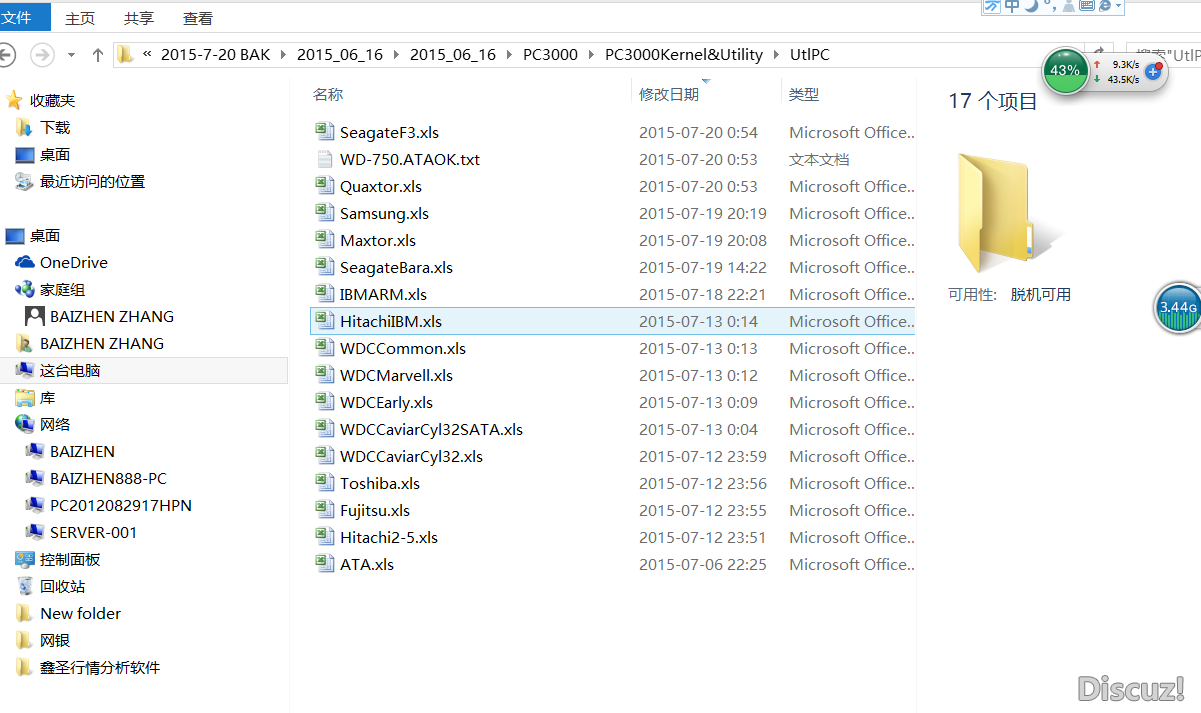Open the IME toolbar dropdown arrow

[1119, 6]
